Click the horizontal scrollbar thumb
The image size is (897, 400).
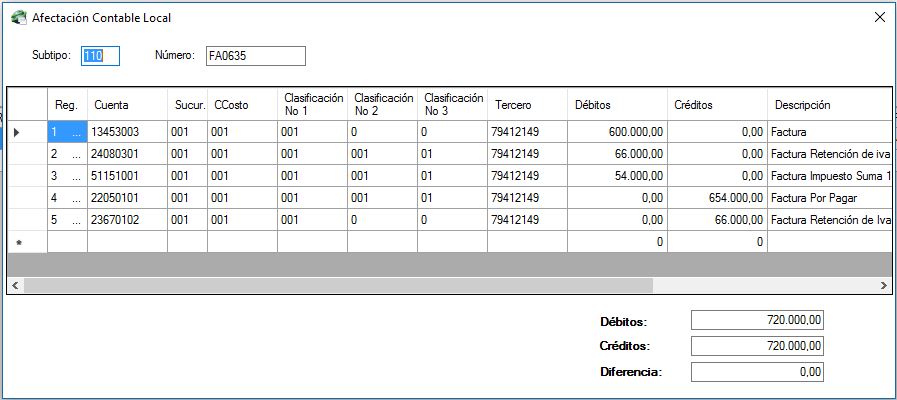pos(338,285)
